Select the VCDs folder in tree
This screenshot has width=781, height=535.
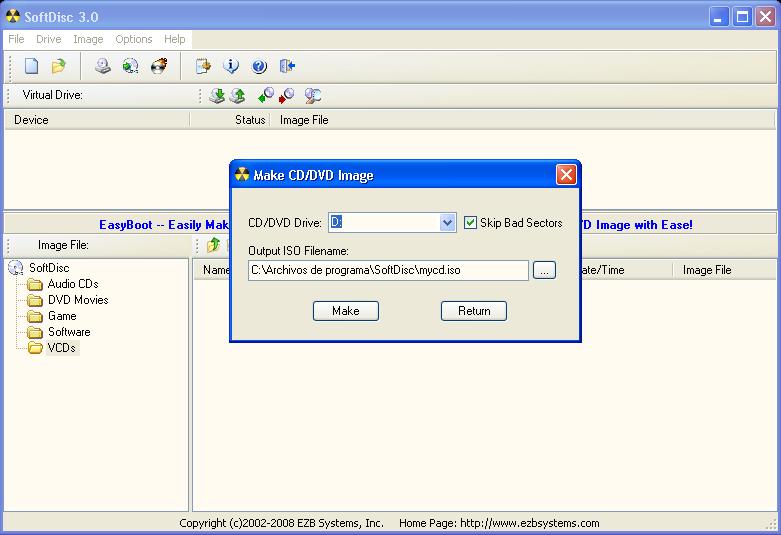pyautogui.click(x=62, y=348)
